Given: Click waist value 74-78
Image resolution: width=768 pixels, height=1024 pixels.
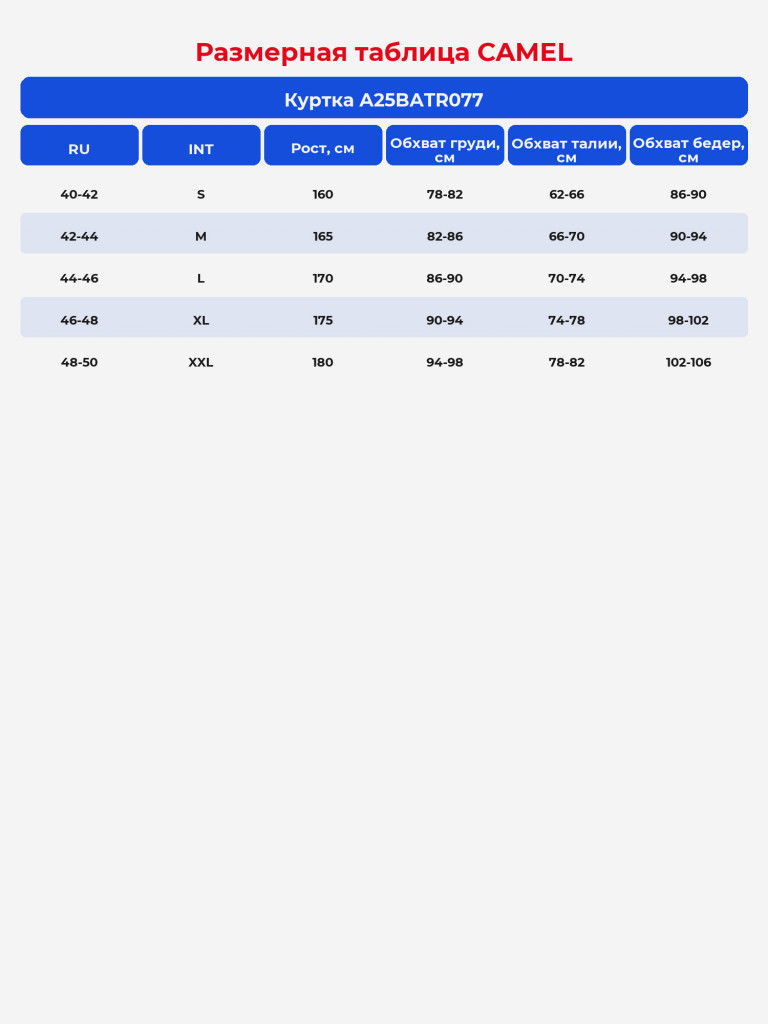Looking at the screenshot, I should [x=566, y=320].
